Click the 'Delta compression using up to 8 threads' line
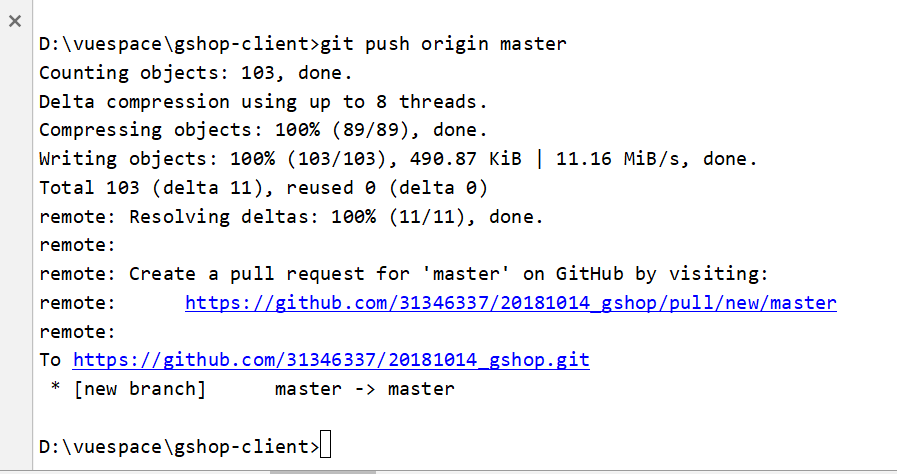The image size is (897, 474). pos(263,102)
